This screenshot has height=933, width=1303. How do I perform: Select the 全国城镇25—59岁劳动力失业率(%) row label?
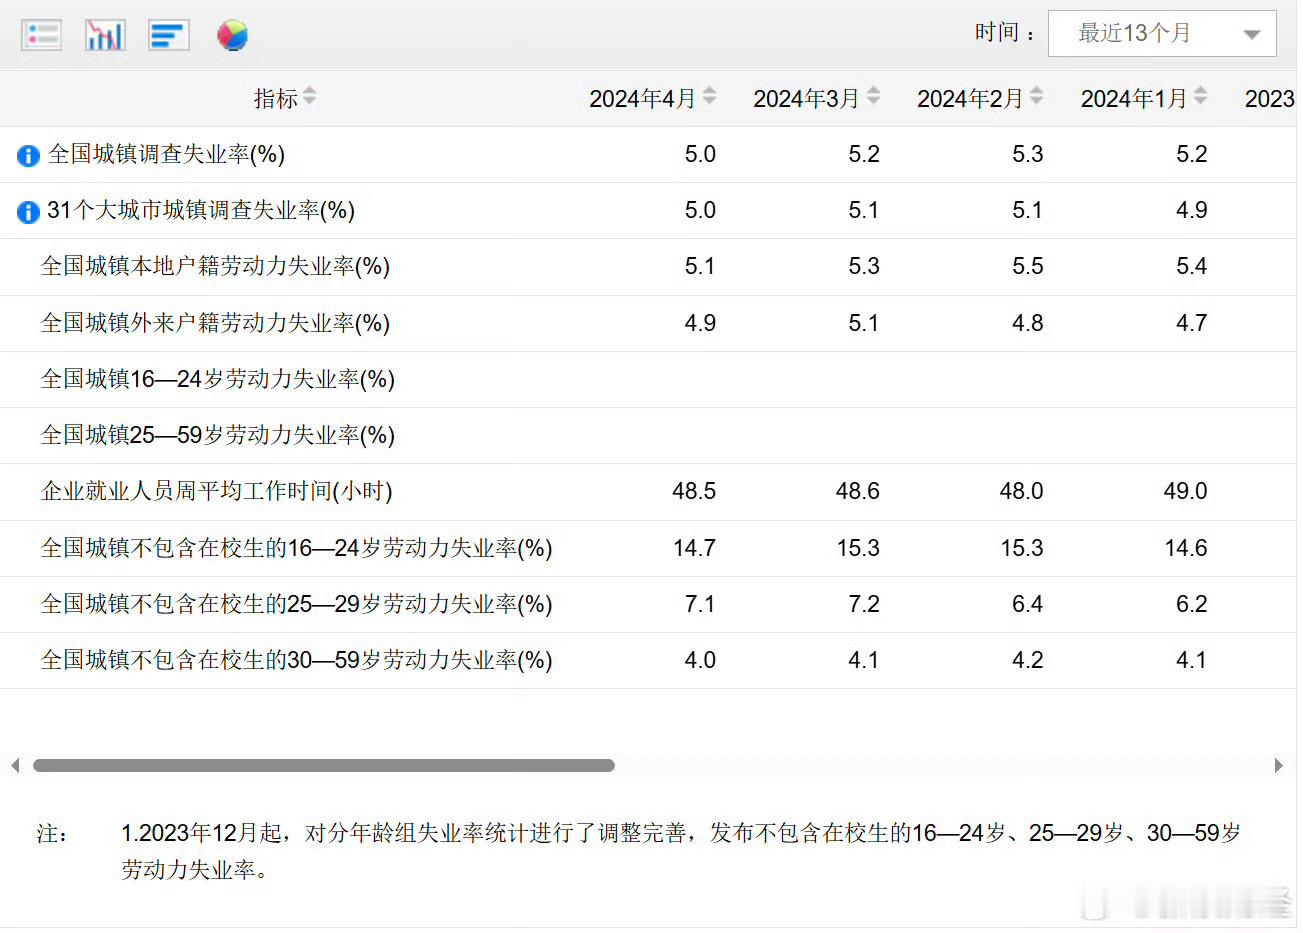coord(218,435)
